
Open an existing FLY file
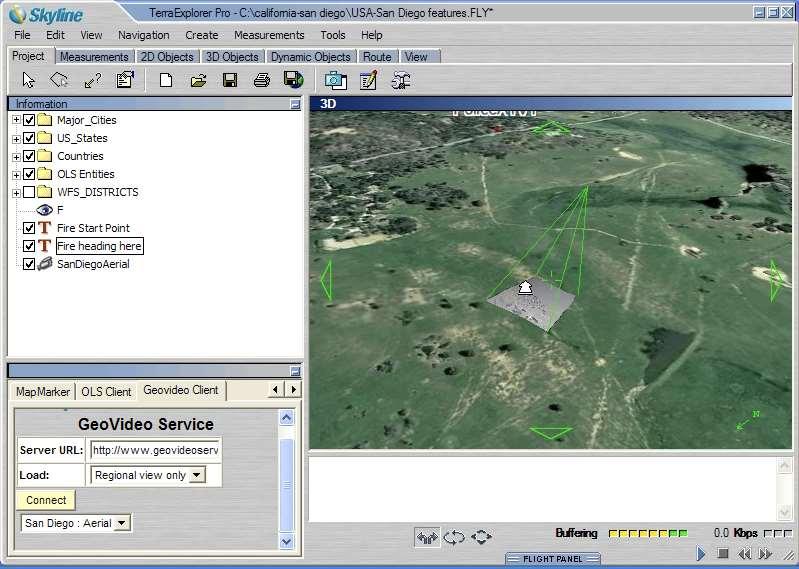pos(198,80)
